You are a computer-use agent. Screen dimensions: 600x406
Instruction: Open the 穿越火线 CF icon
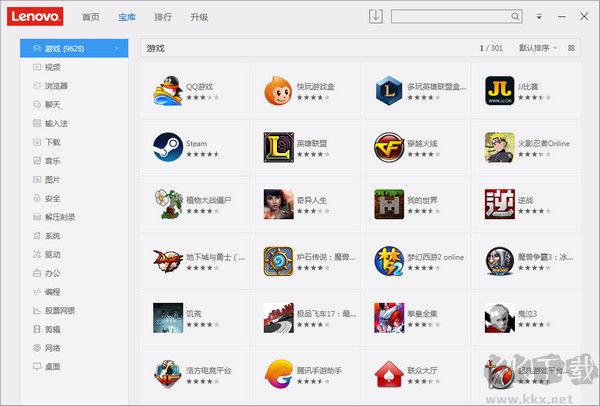[x=388, y=147]
